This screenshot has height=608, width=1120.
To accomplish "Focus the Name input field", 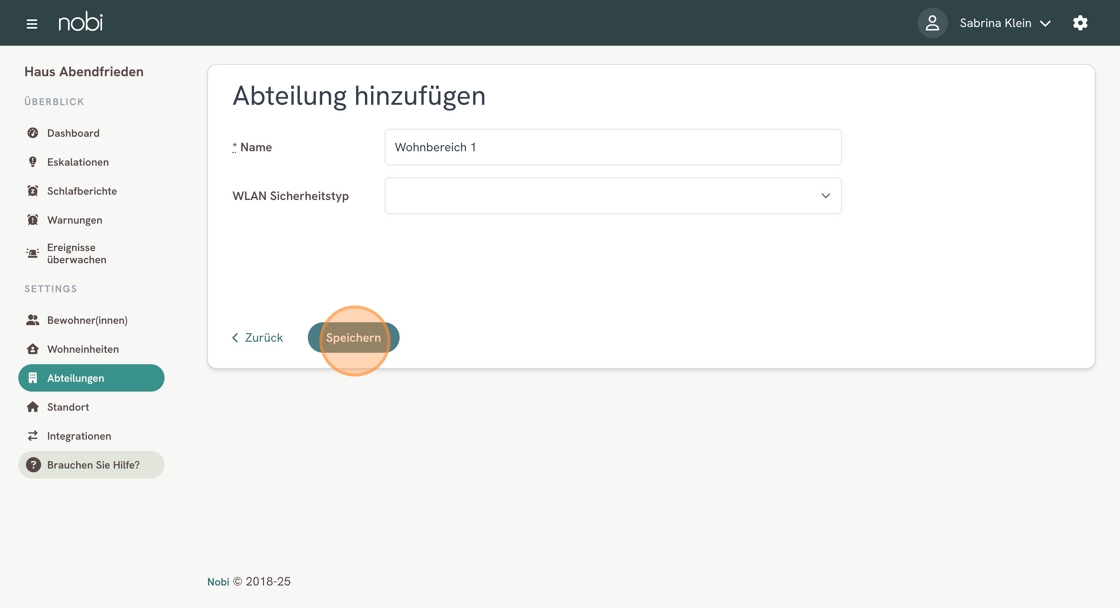I will tap(613, 147).
